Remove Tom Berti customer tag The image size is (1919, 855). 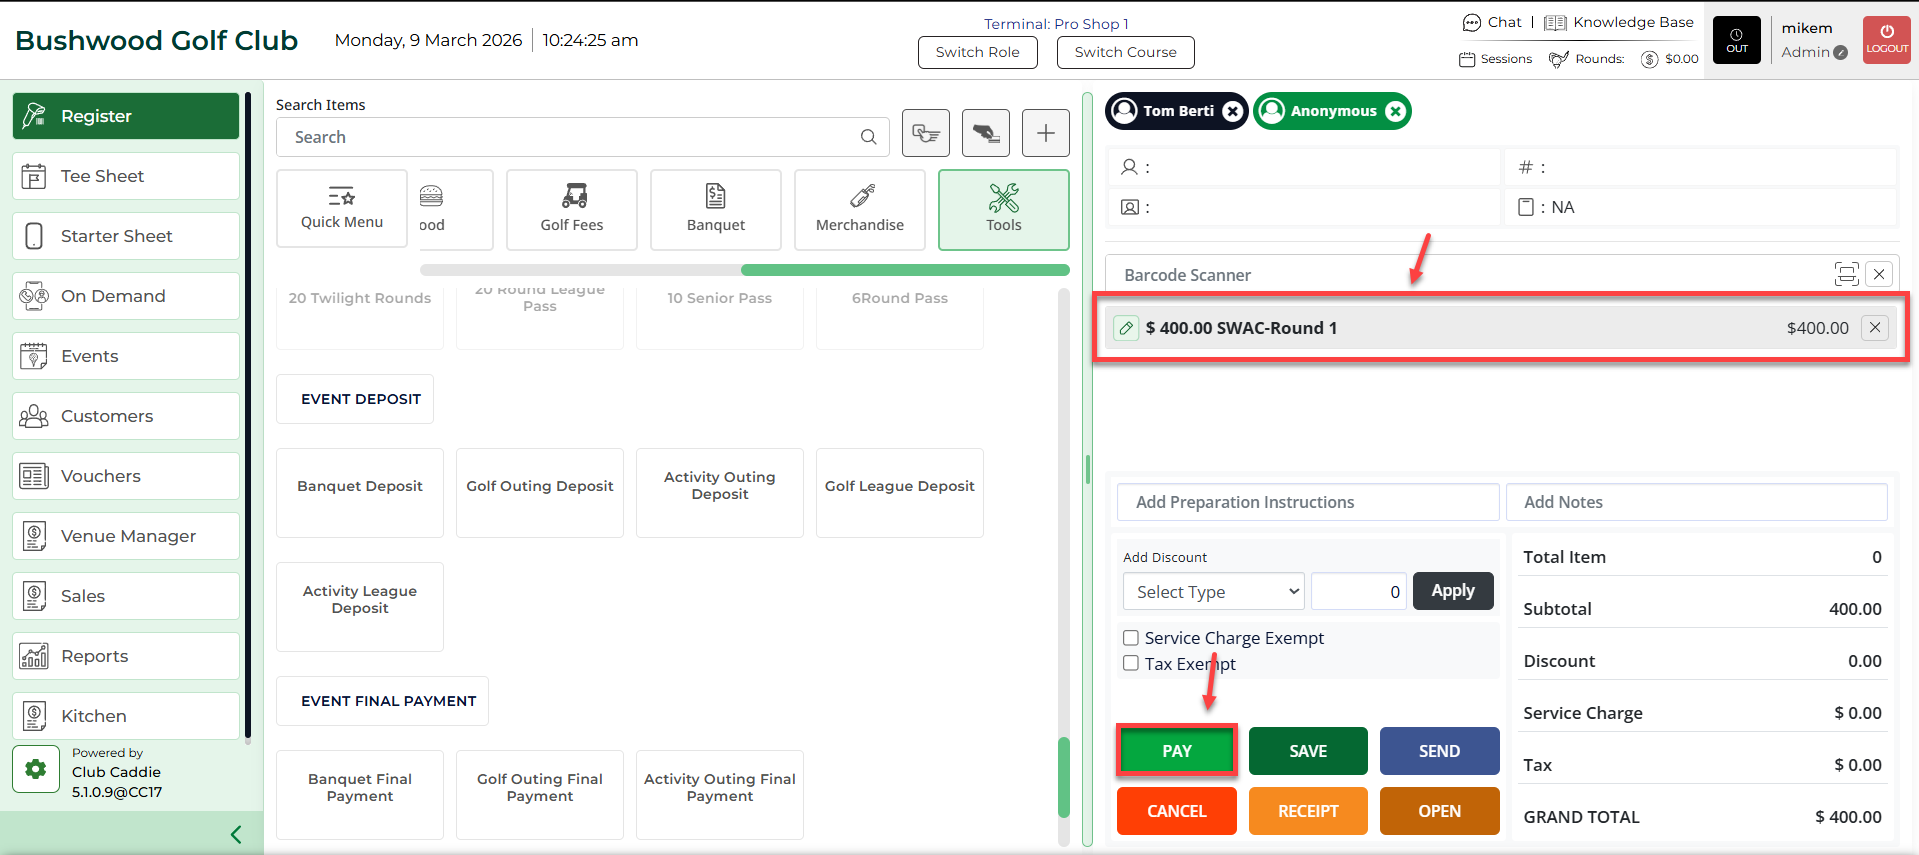1233,111
